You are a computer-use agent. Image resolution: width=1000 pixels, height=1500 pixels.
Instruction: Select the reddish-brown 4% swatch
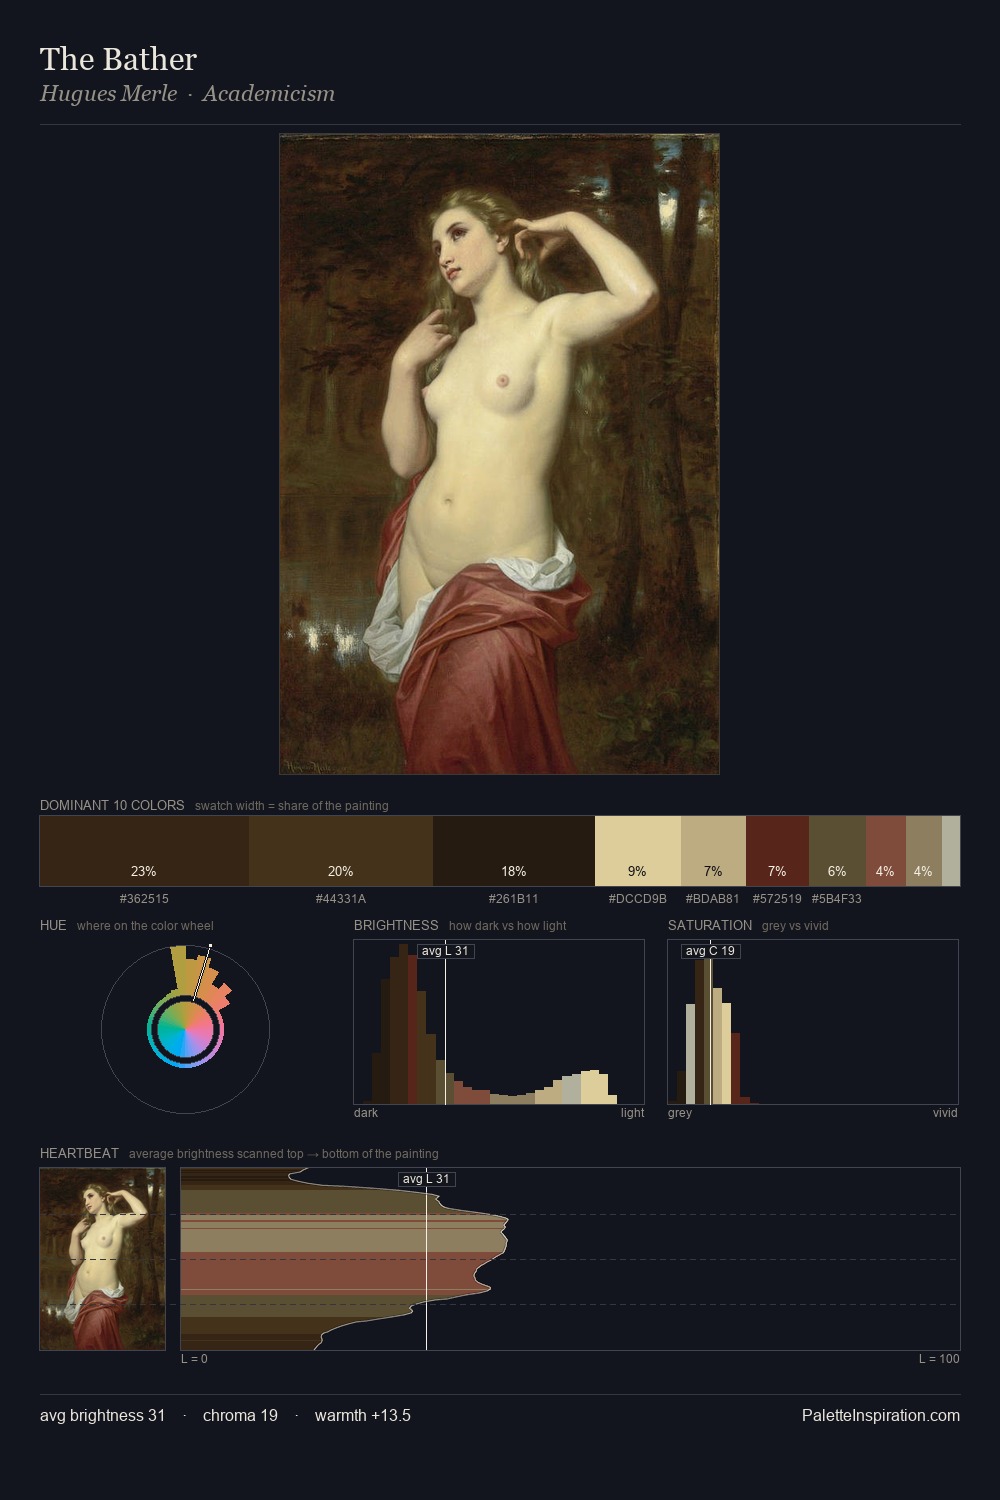[x=886, y=851]
